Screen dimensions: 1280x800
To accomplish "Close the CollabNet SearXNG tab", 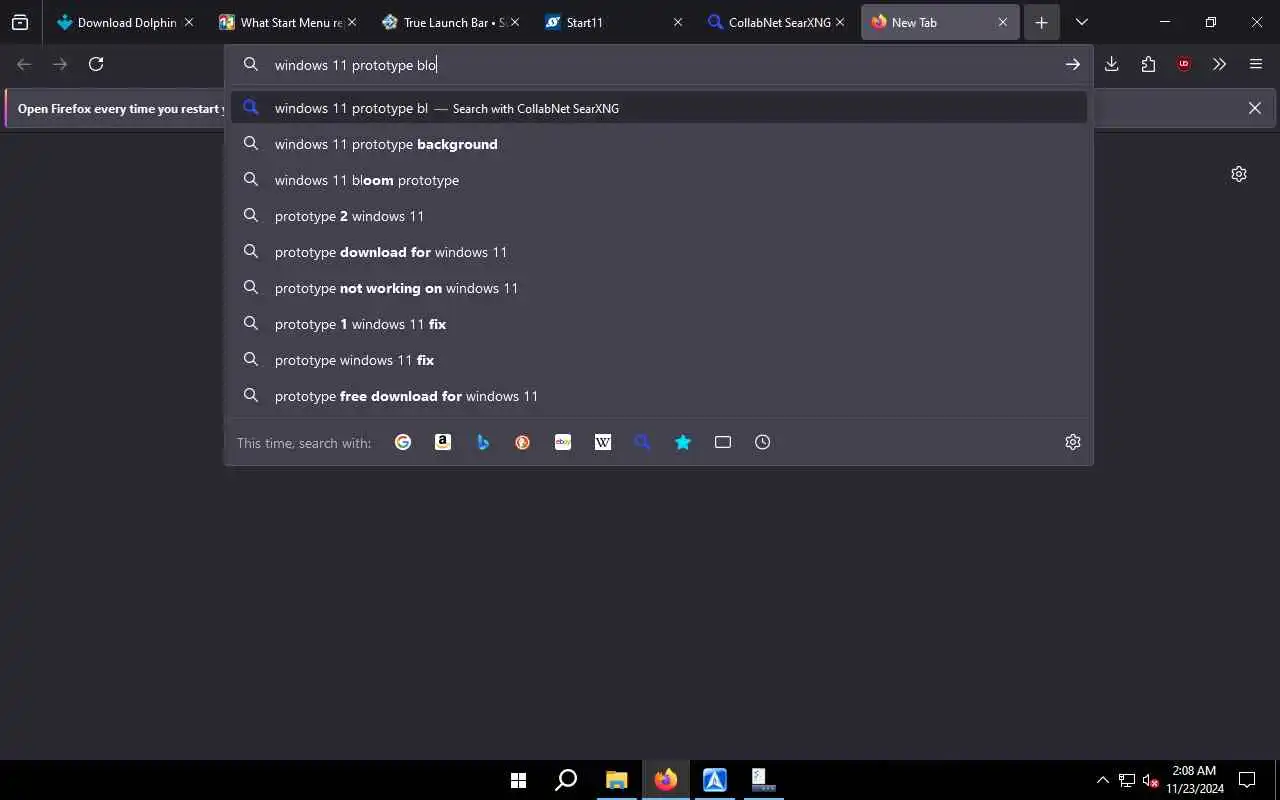I will pos(840,22).
